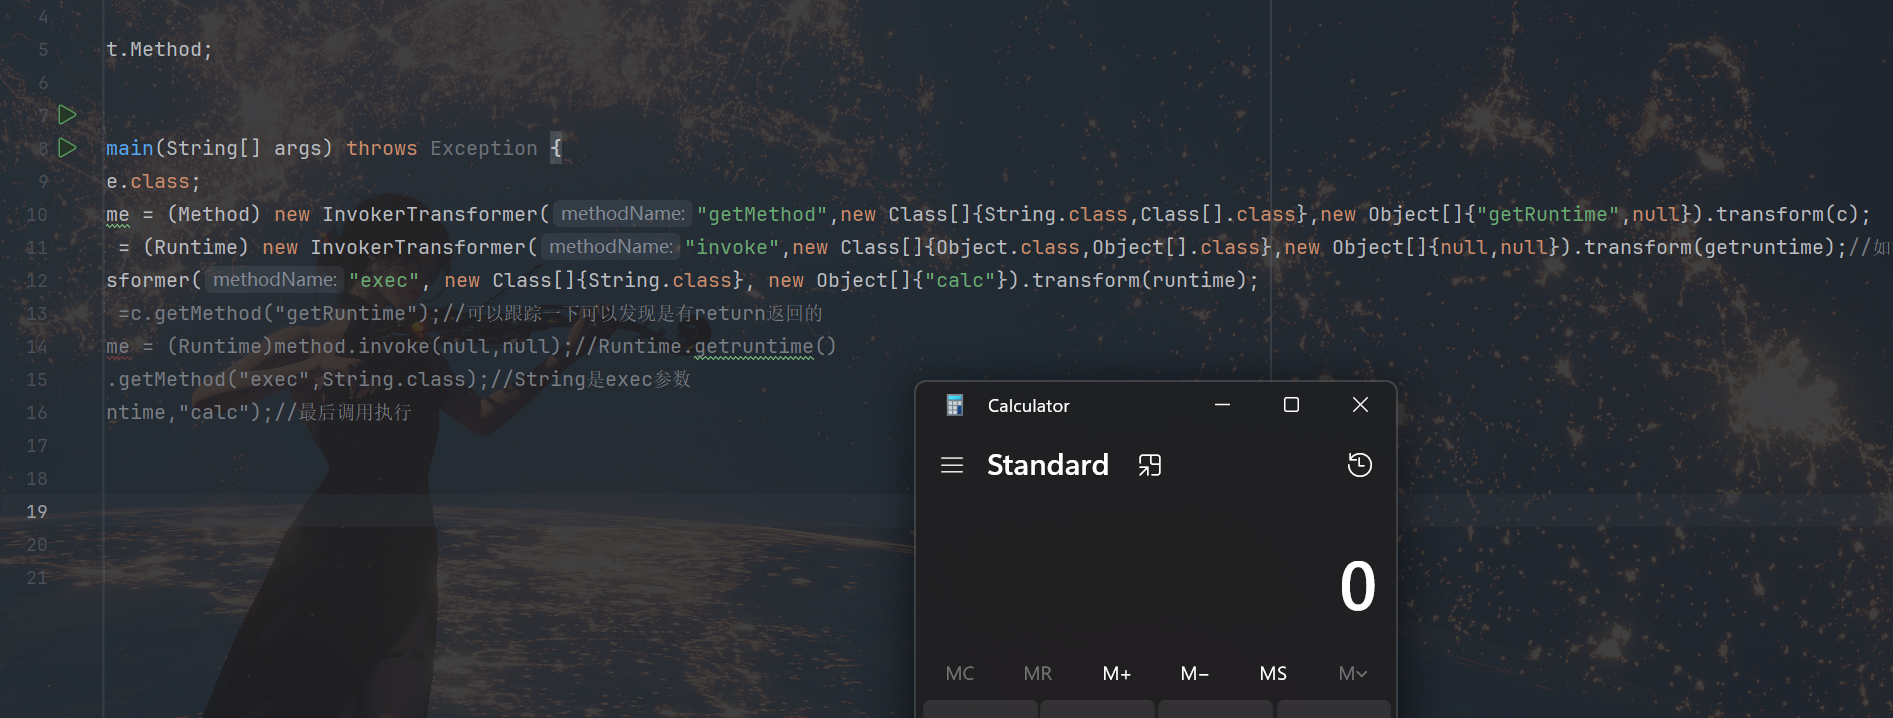
Task: Click the run gutter icon on line 7
Action: click(67, 115)
